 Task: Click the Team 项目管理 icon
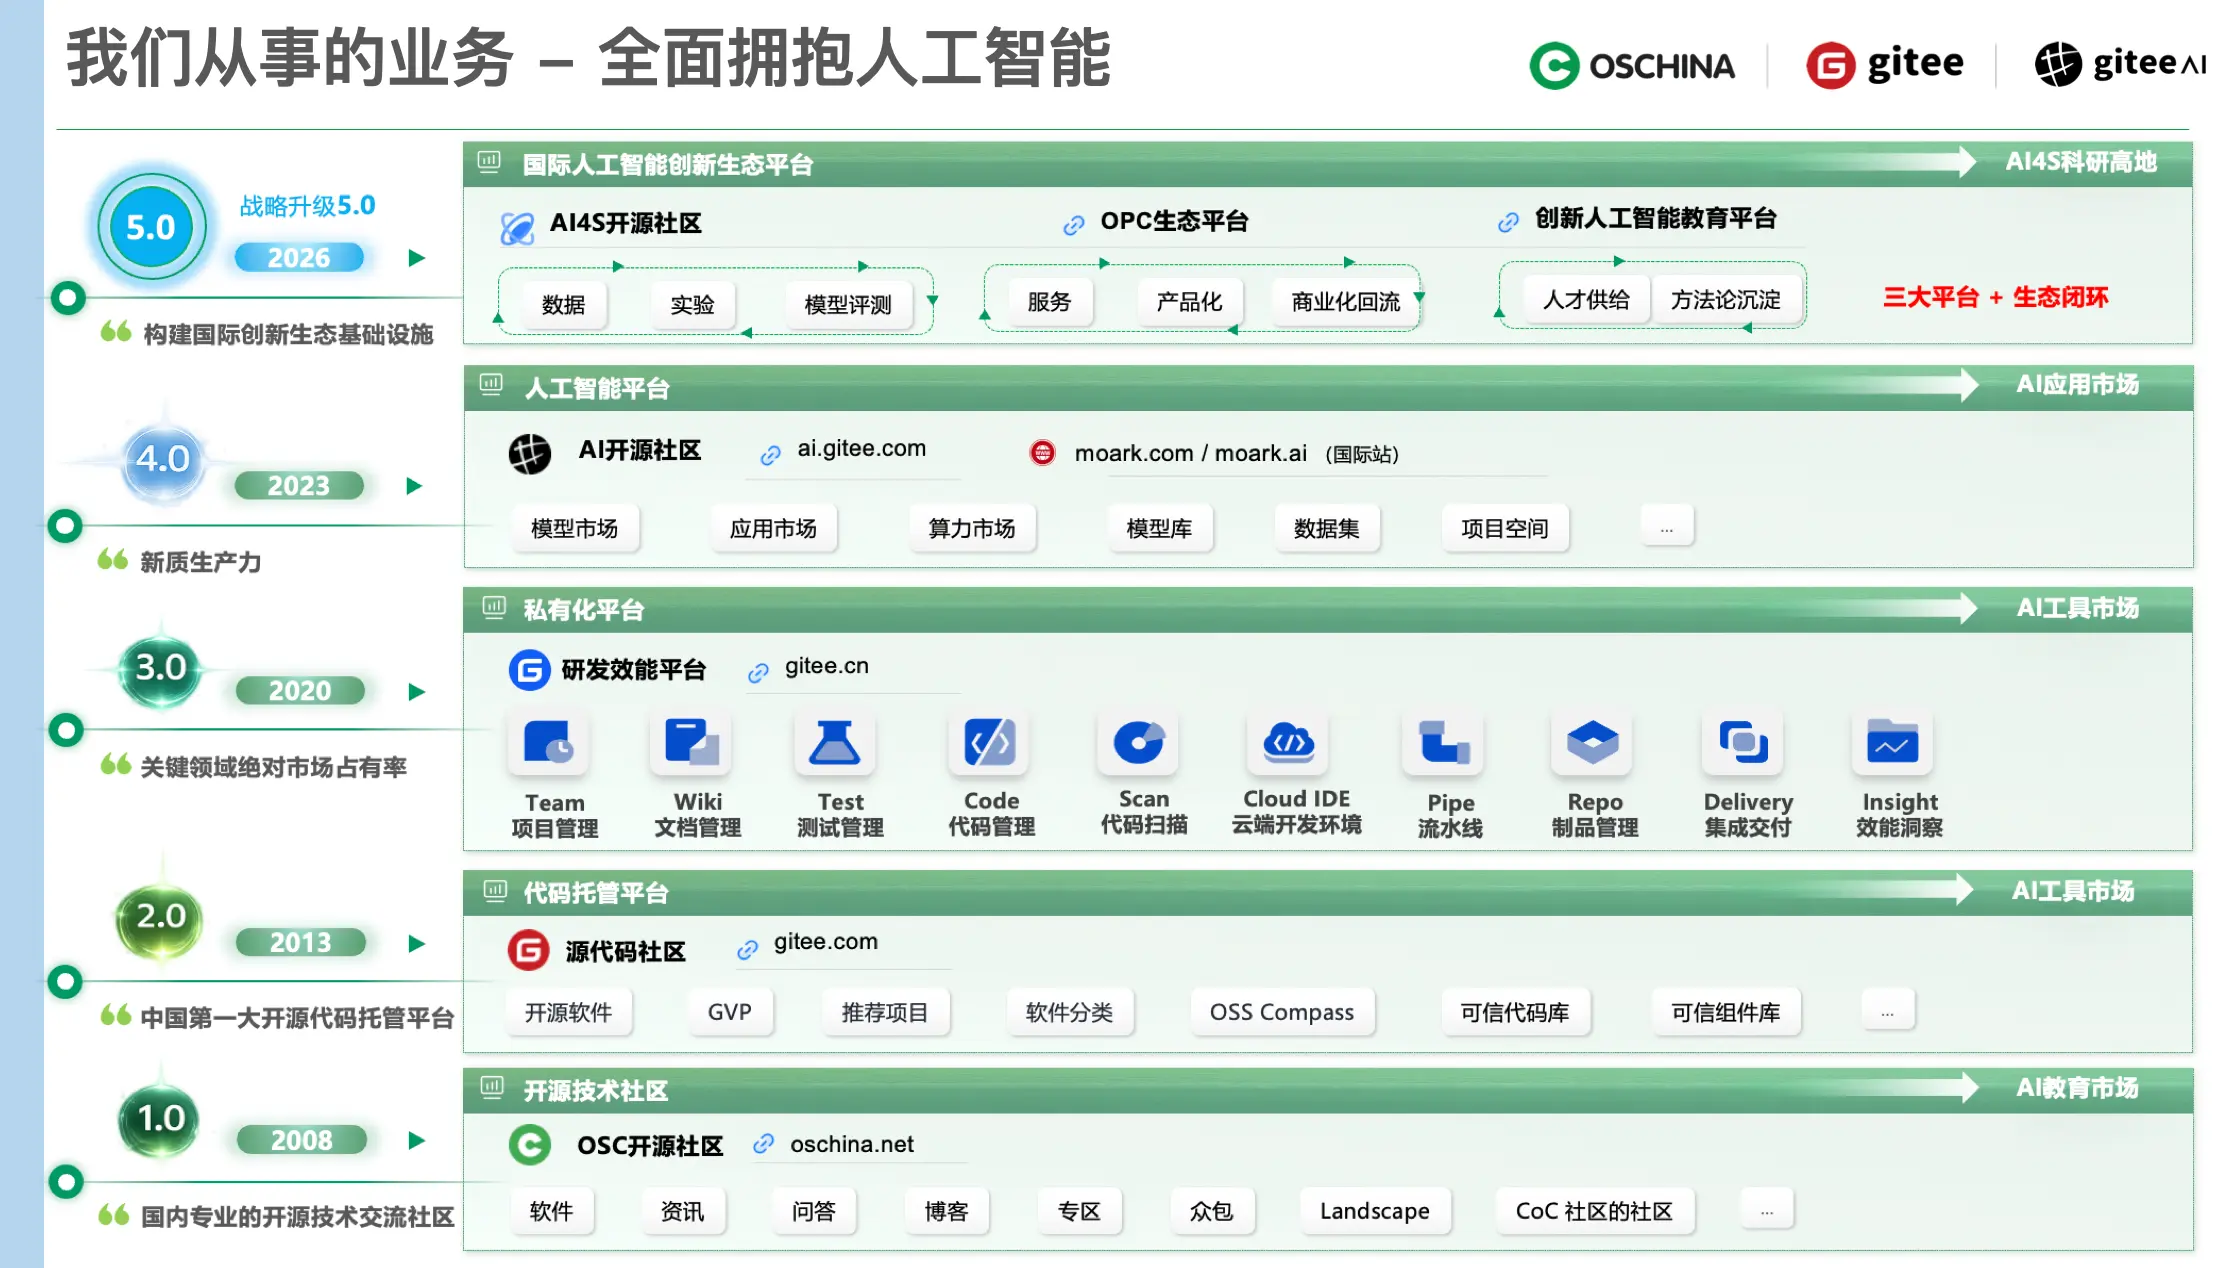pyautogui.click(x=548, y=744)
